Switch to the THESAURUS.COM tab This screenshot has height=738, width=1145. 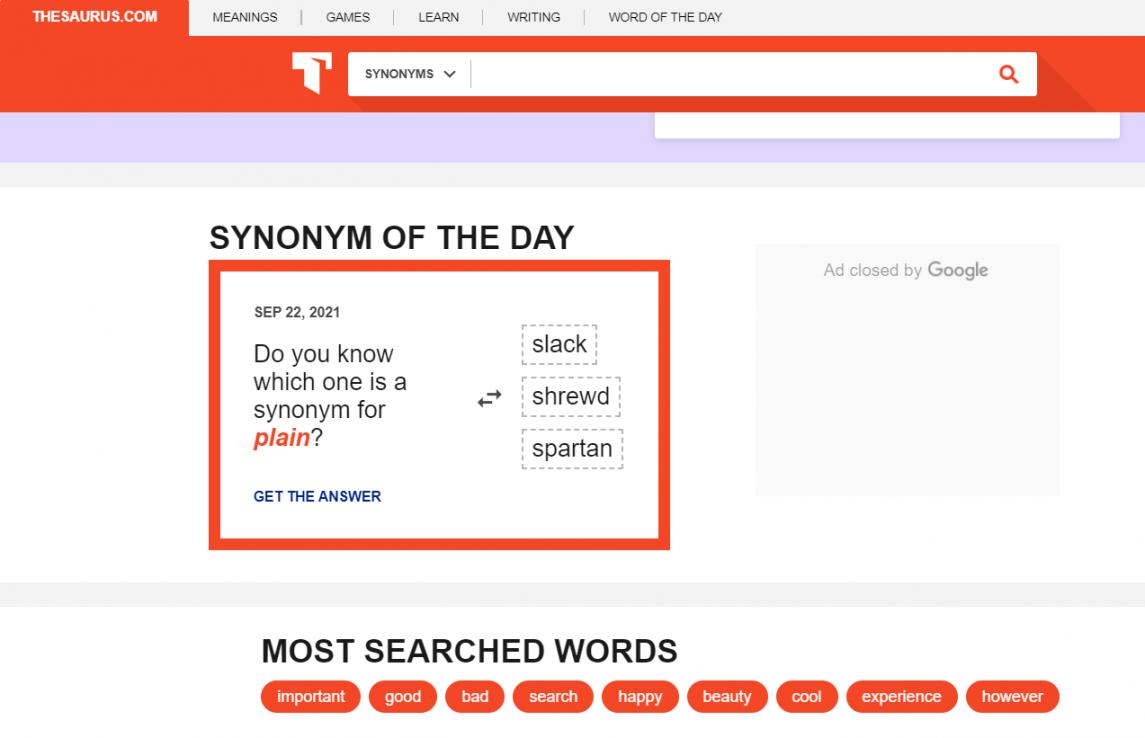coord(95,16)
